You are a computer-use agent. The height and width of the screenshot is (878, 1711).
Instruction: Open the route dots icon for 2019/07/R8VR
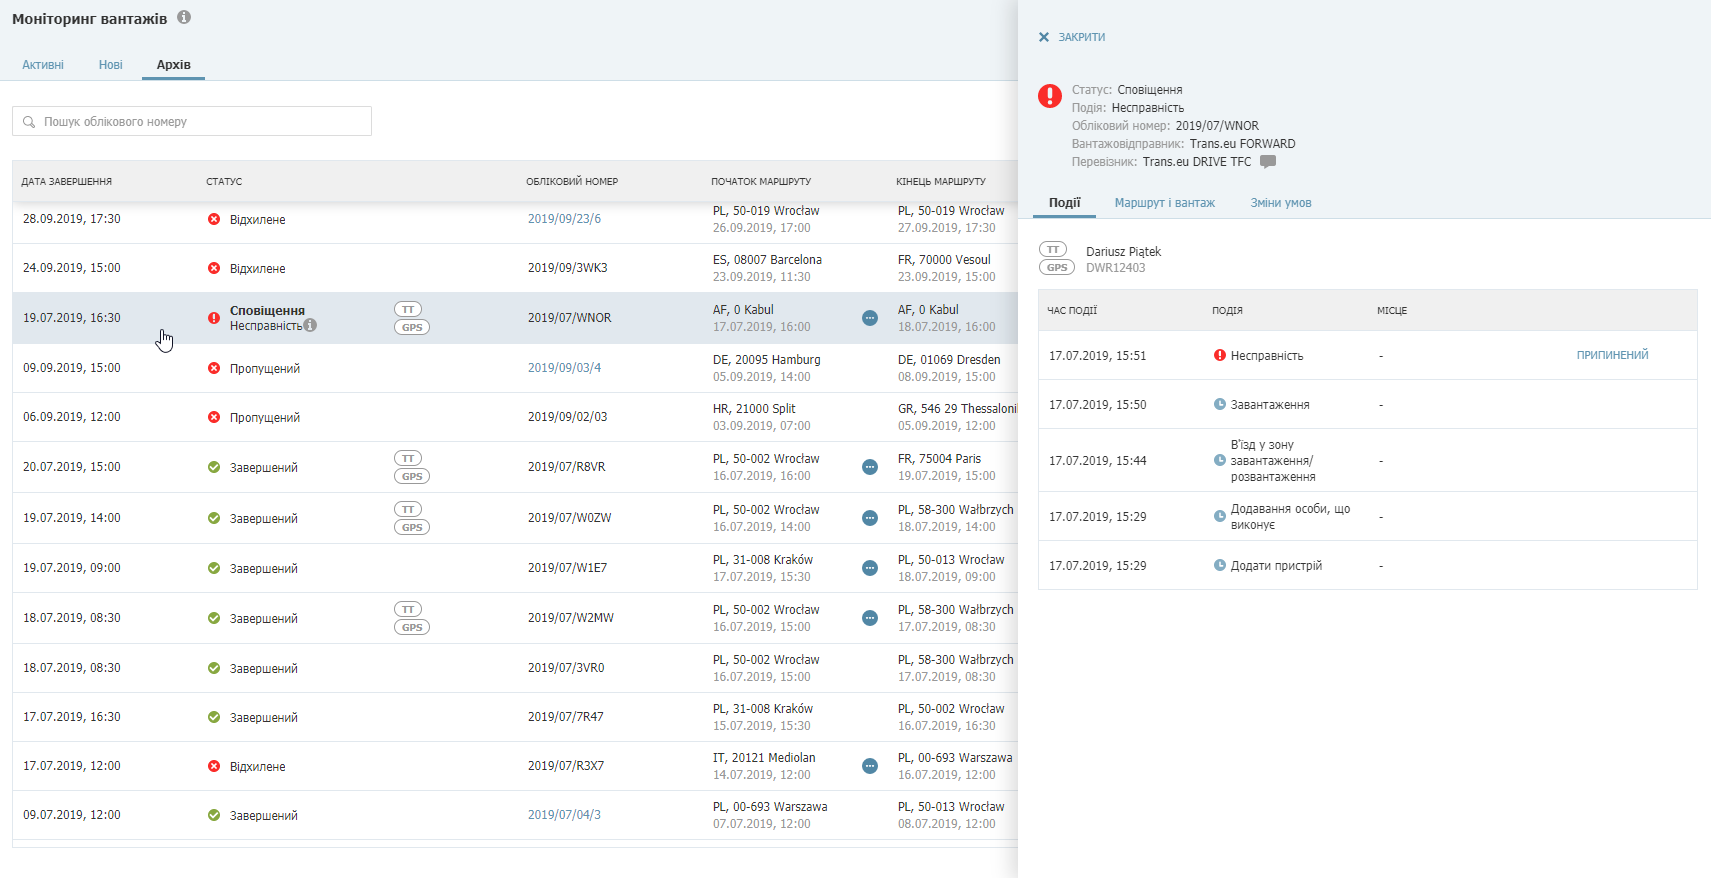(x=870, y=467)
